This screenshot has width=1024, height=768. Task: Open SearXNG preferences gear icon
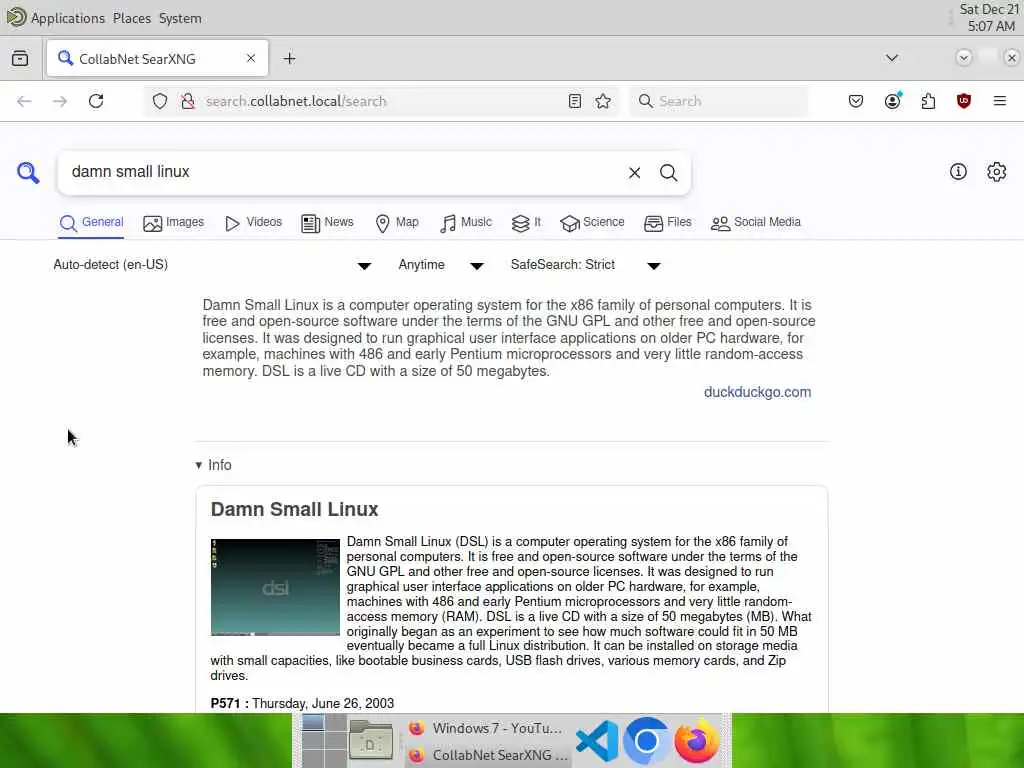(996, 172)
